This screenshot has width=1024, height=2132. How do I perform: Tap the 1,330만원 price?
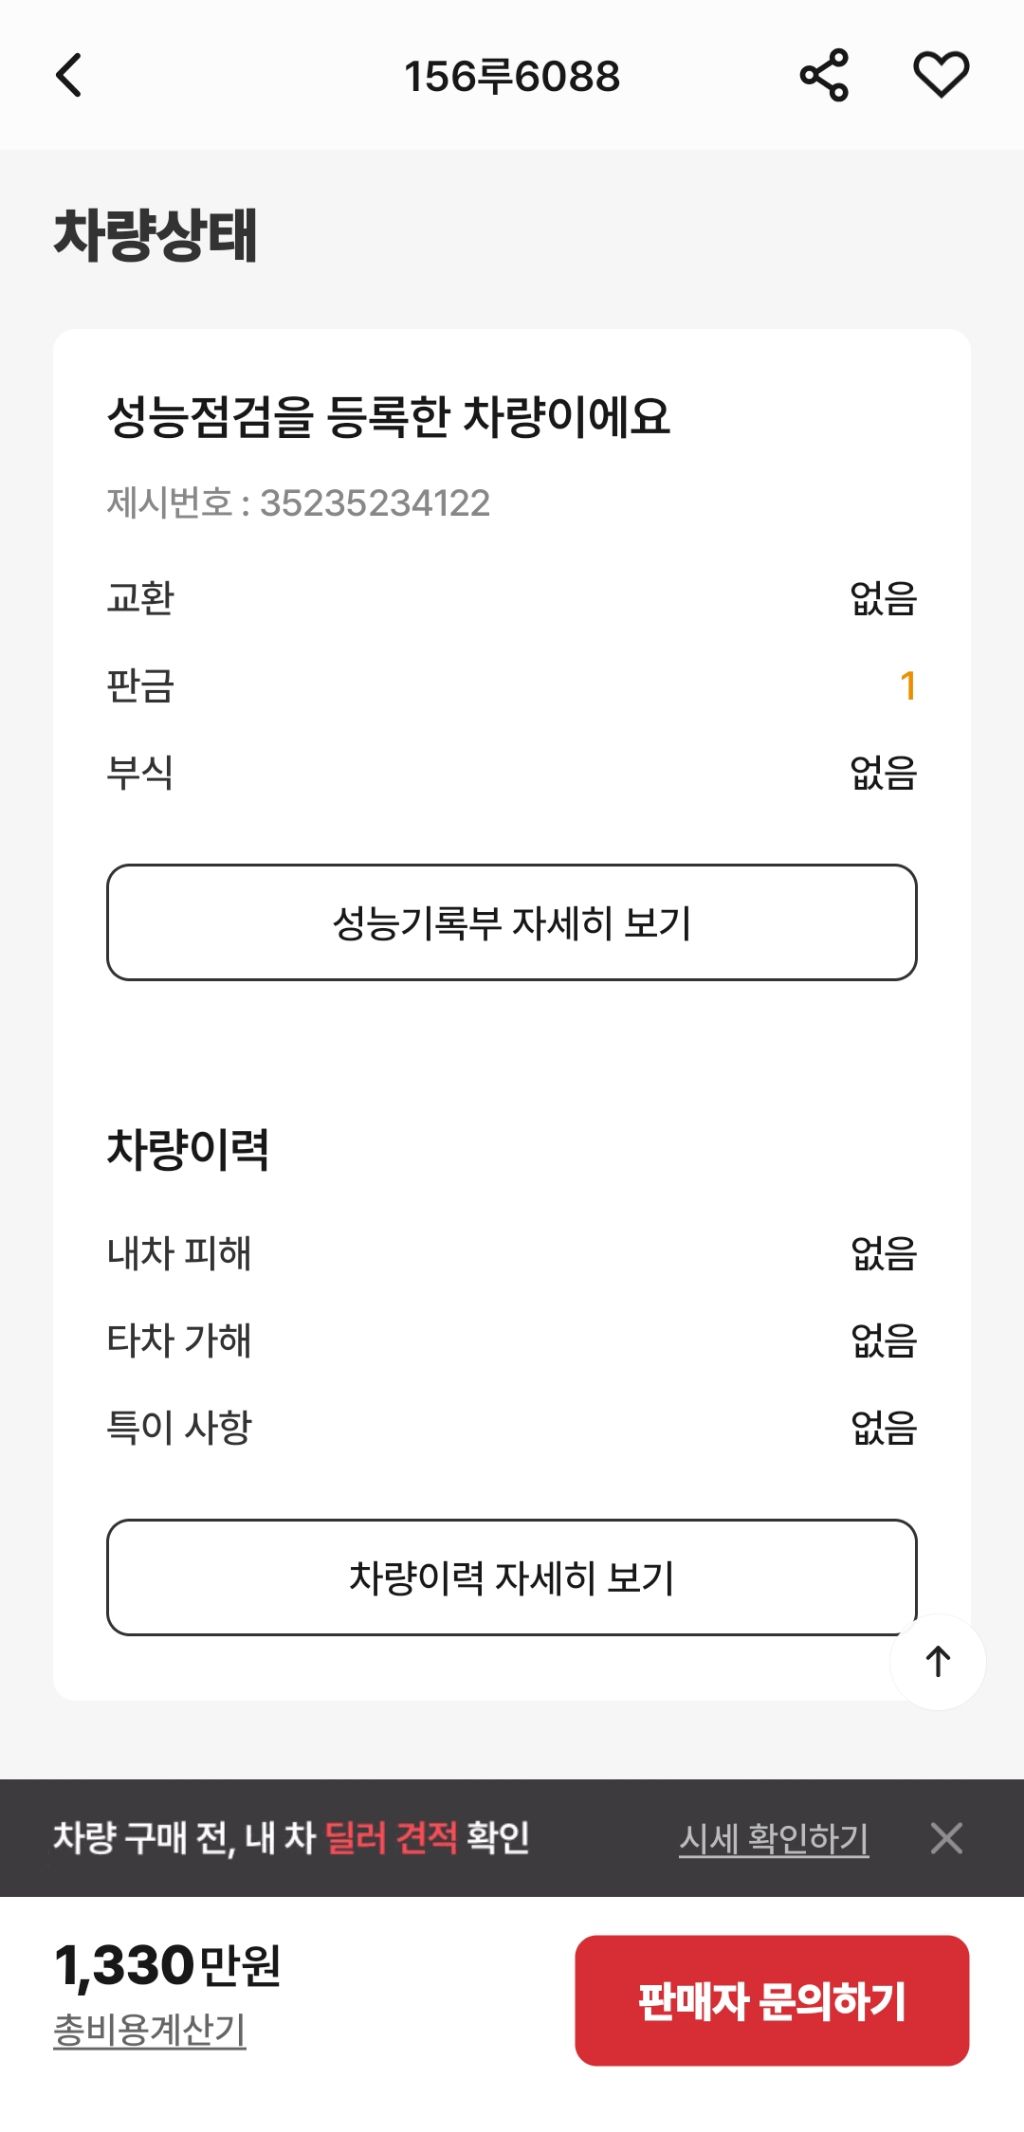click(x=167, y=1965)
